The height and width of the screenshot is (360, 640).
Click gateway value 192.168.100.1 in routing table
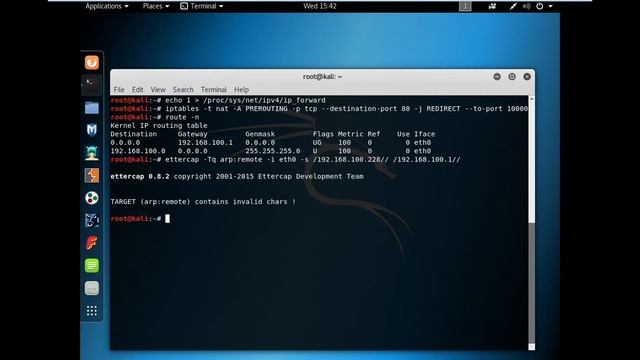click(205, 142)
